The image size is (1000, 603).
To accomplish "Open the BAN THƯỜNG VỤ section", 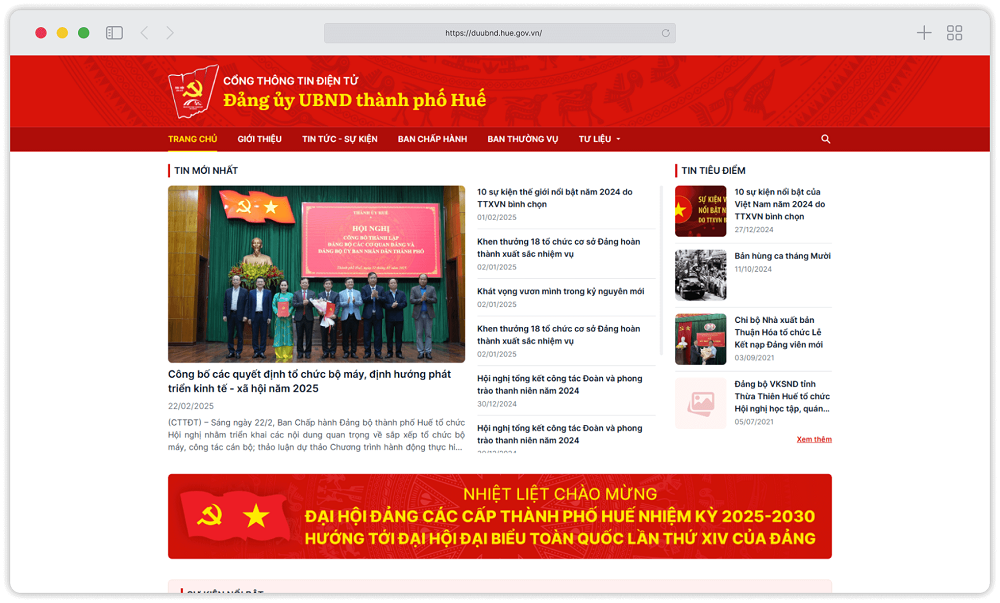I will [x=522, y=139].
